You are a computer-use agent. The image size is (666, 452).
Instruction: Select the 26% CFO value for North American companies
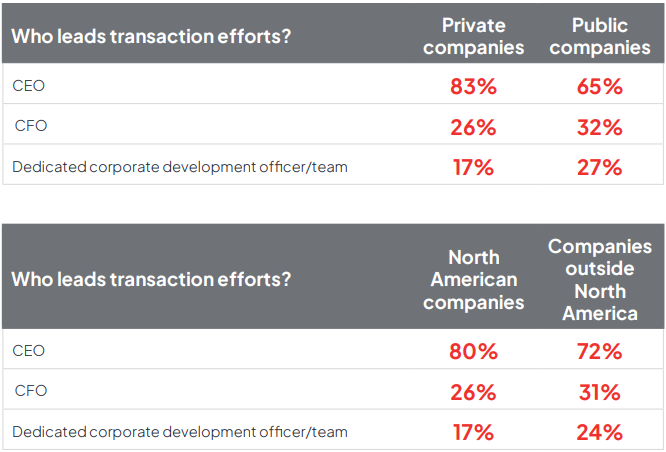pos(473,391)
